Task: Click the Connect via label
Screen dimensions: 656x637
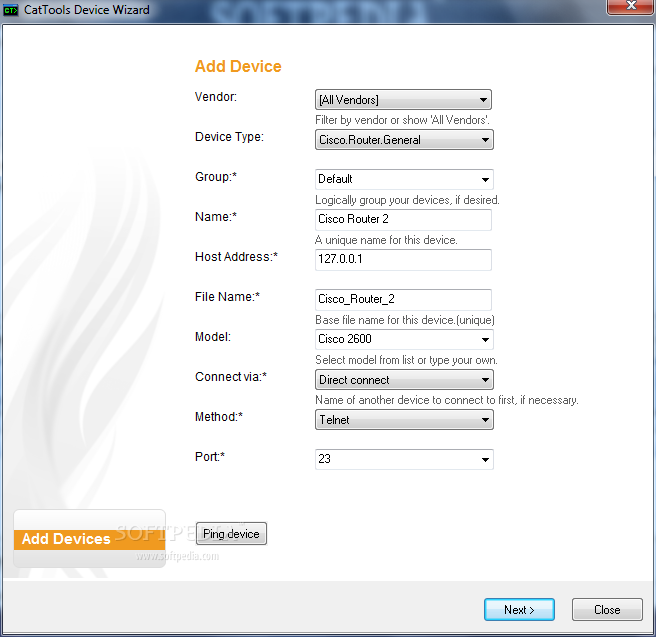Action: tap(231, 376)
